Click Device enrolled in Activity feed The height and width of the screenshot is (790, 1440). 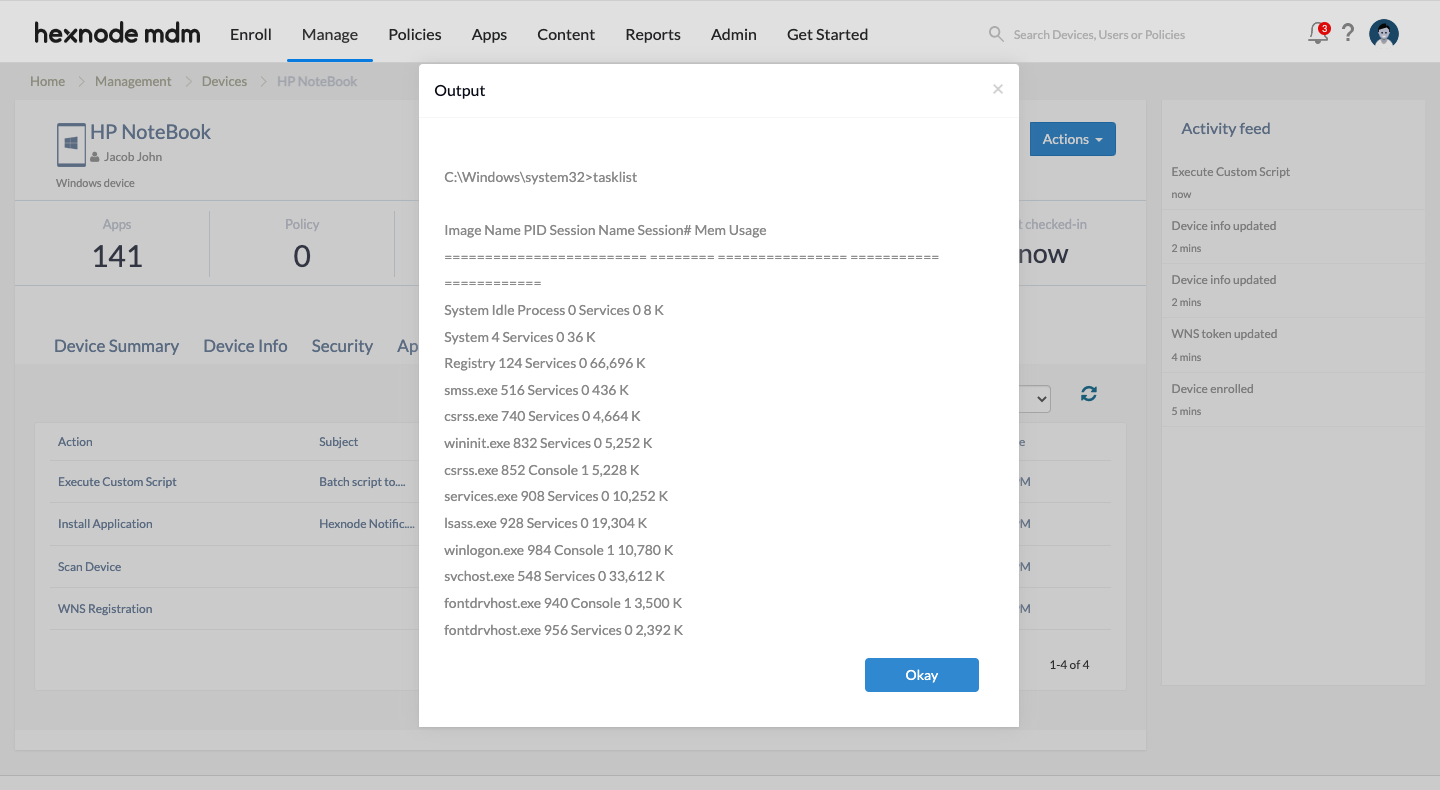pyautogui.click(x=1212, y=388)
